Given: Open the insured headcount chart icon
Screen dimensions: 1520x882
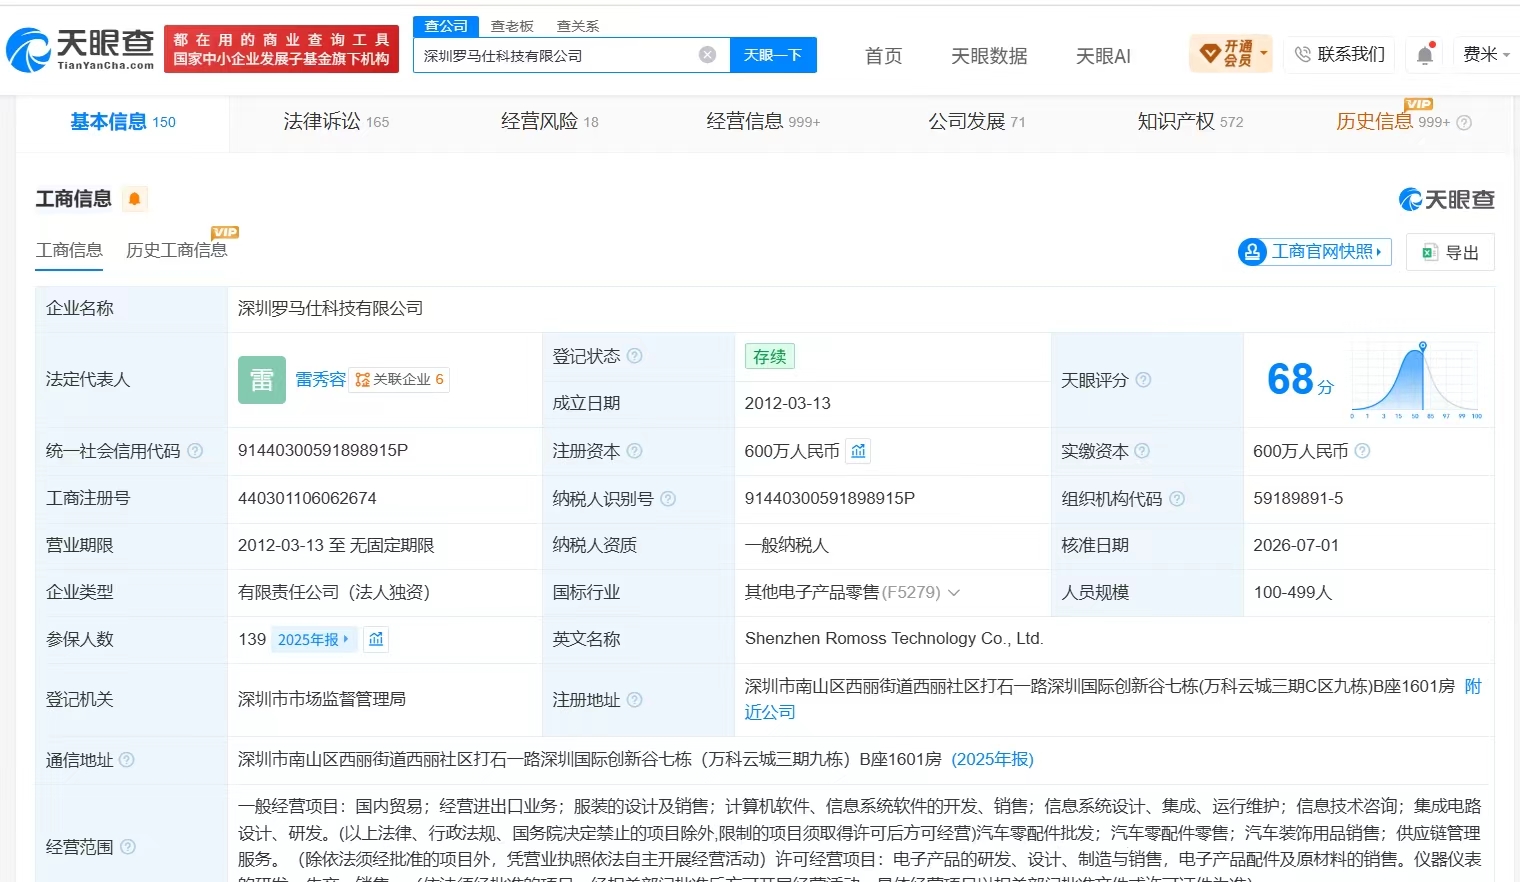Looking at the screenshot, I should coord(376,639).
